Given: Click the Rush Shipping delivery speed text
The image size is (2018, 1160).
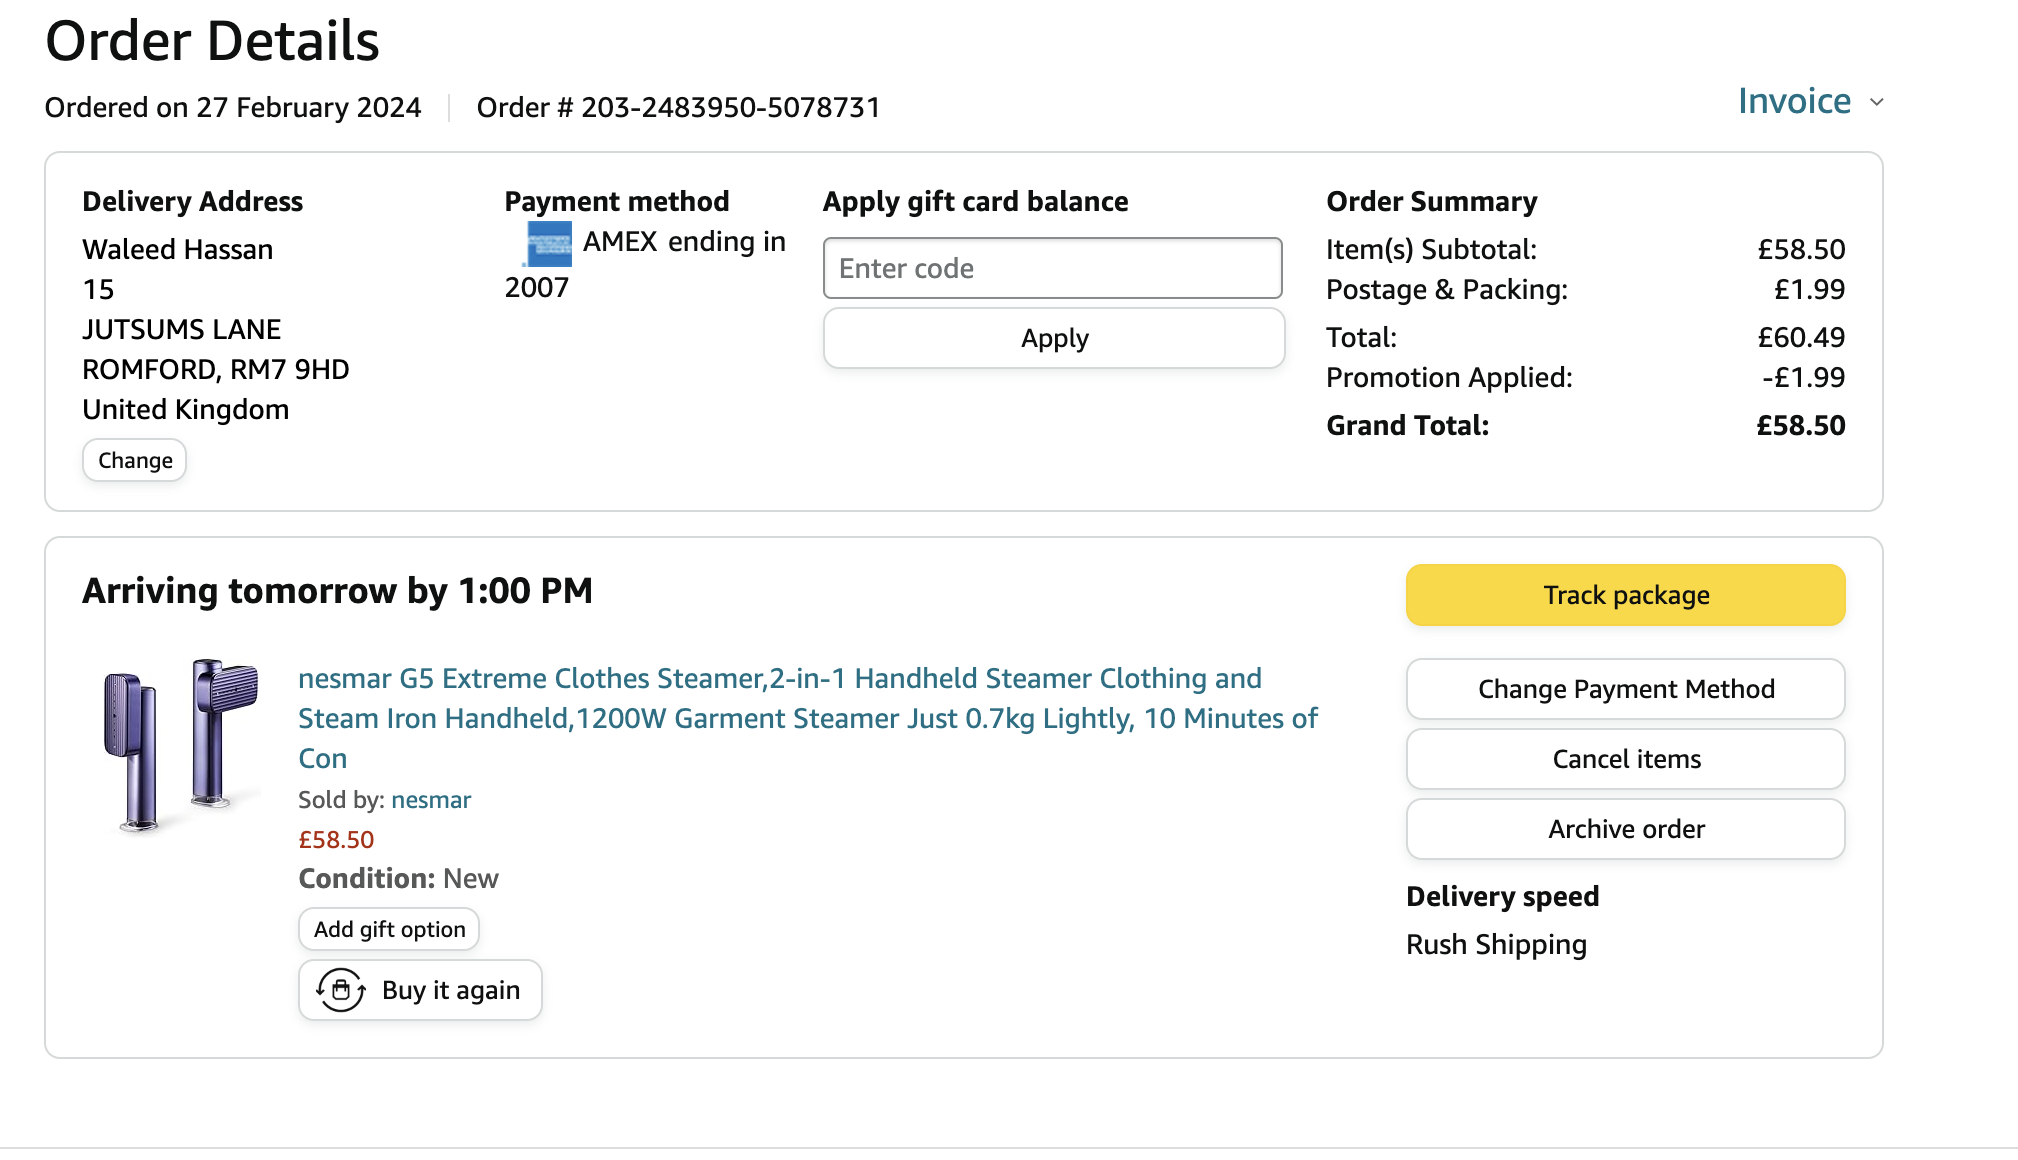Looking at the screenshot, I should (x=1496, y=944).
